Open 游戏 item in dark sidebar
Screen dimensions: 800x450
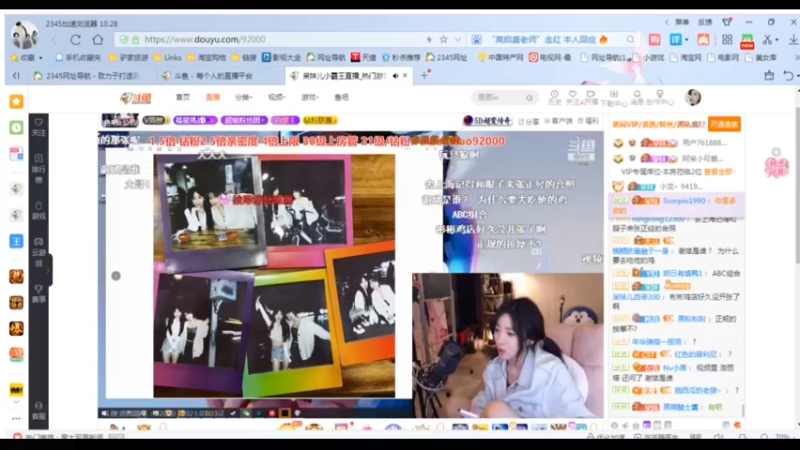(39, 210)
